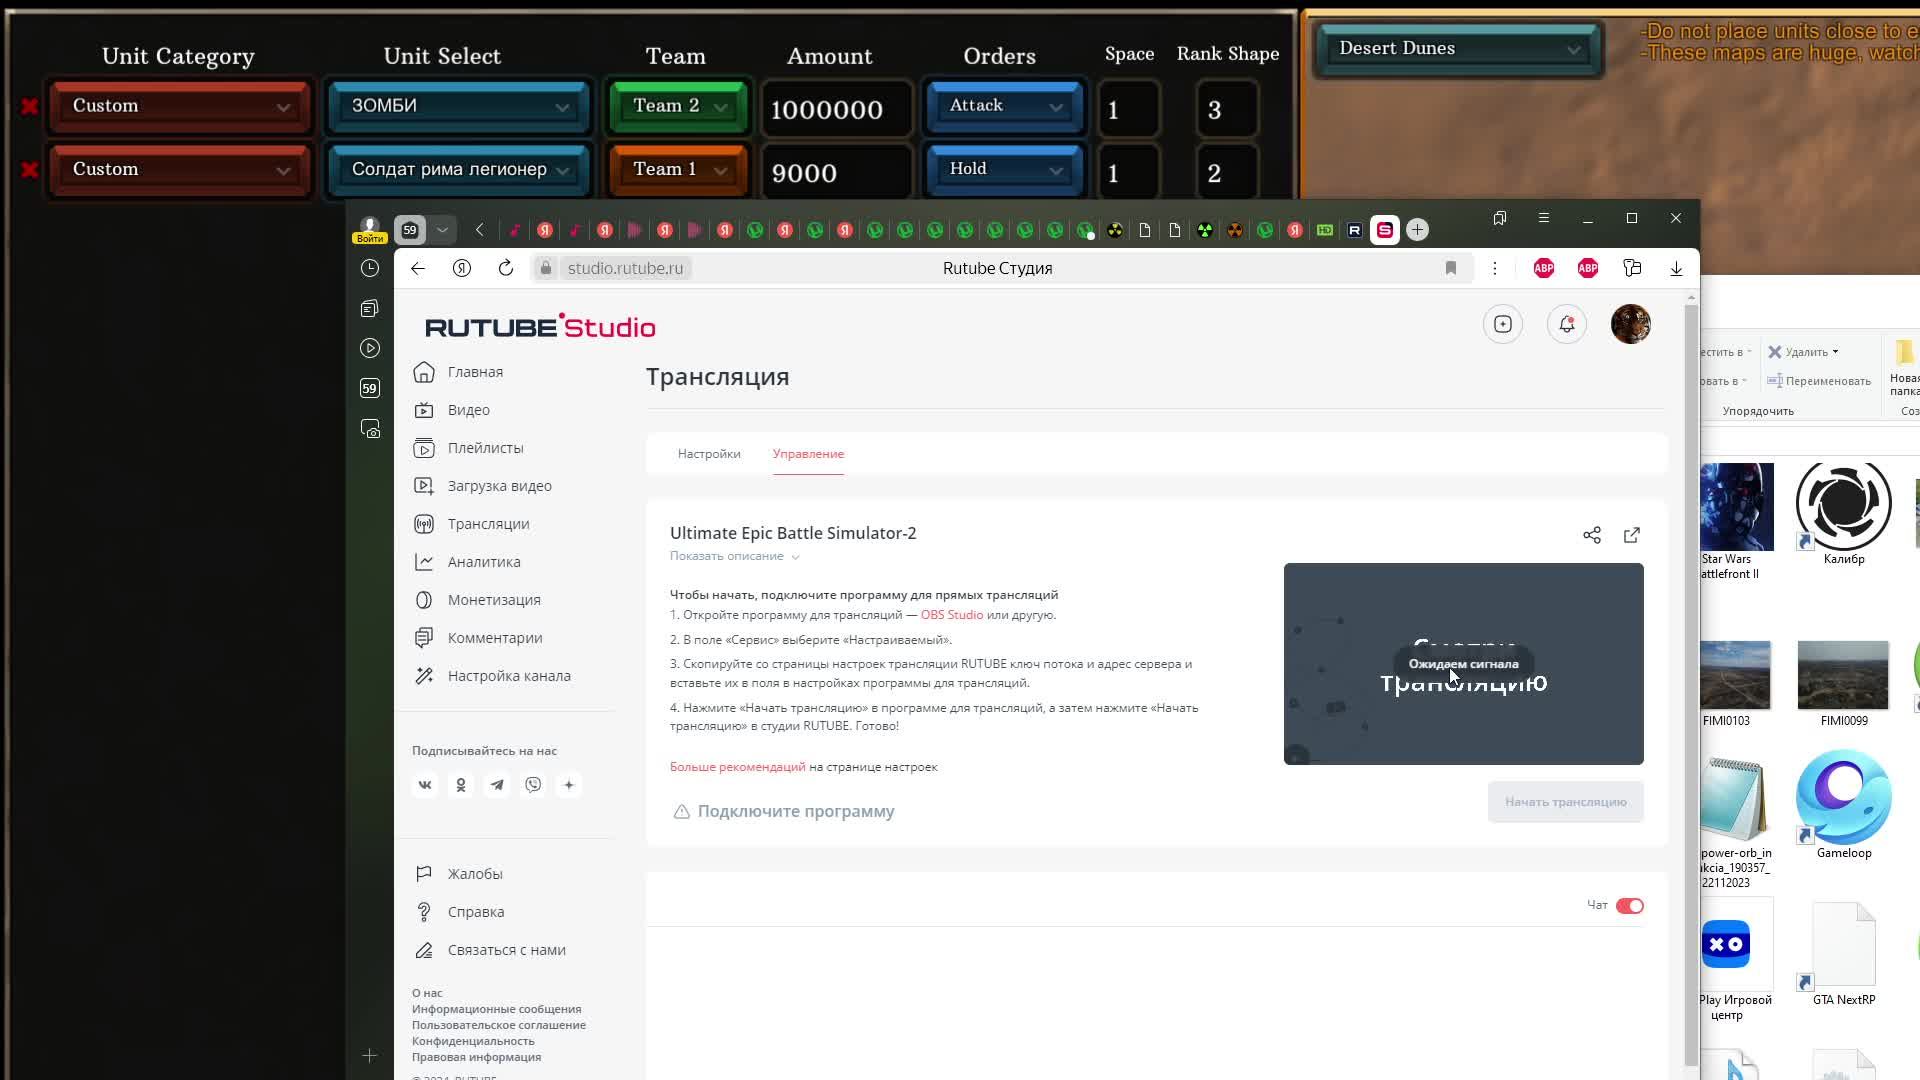The height and width of the screenshot is (1080, 1920).
Task: Click the share icon next to stream title
Action: (x=1592, y=534)
